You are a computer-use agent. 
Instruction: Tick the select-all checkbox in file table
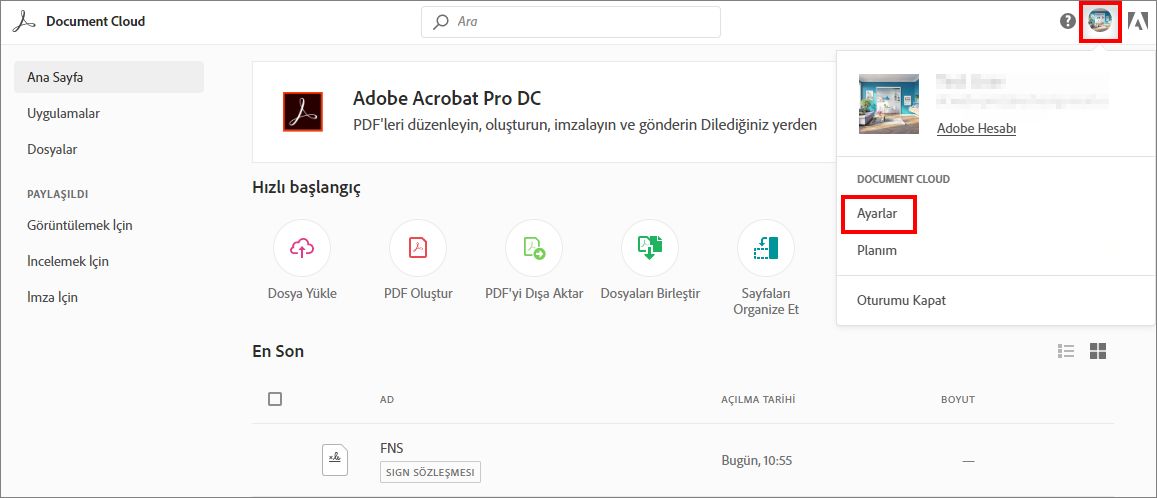tap(274, 399)
